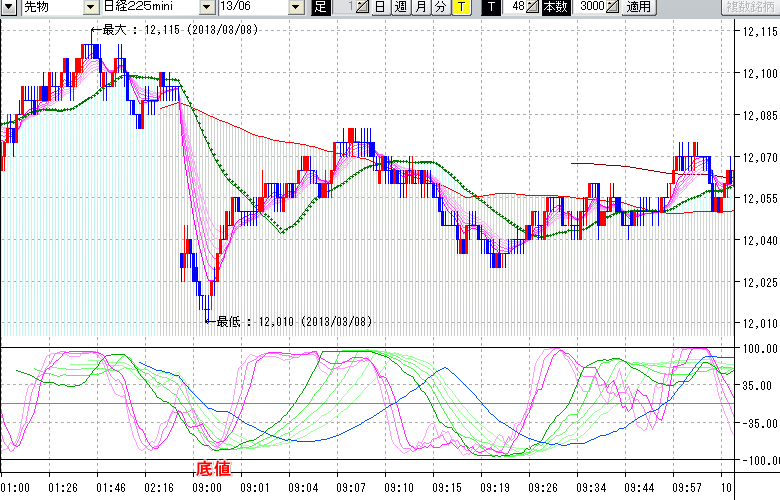Click the T count field showing 48
The width and height of the screenshot is (780, 500).
(x=516, y=7)
